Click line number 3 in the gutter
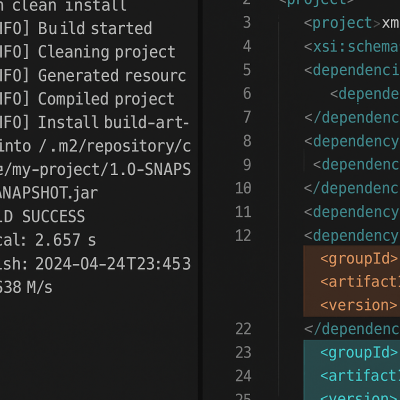400x400 pixels. coord(247,23)
